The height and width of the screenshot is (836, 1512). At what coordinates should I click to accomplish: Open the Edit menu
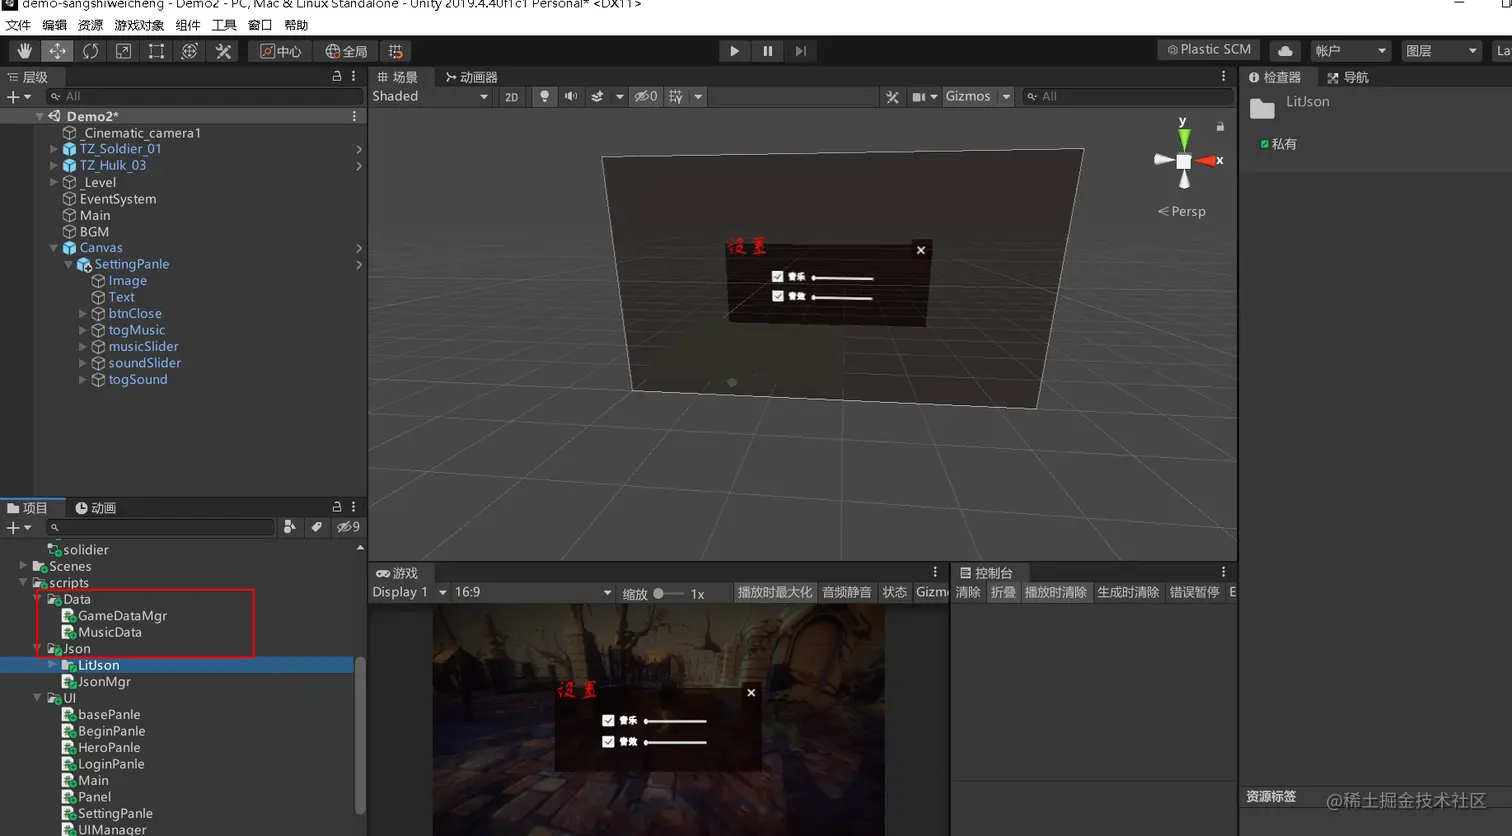(54, 25)
